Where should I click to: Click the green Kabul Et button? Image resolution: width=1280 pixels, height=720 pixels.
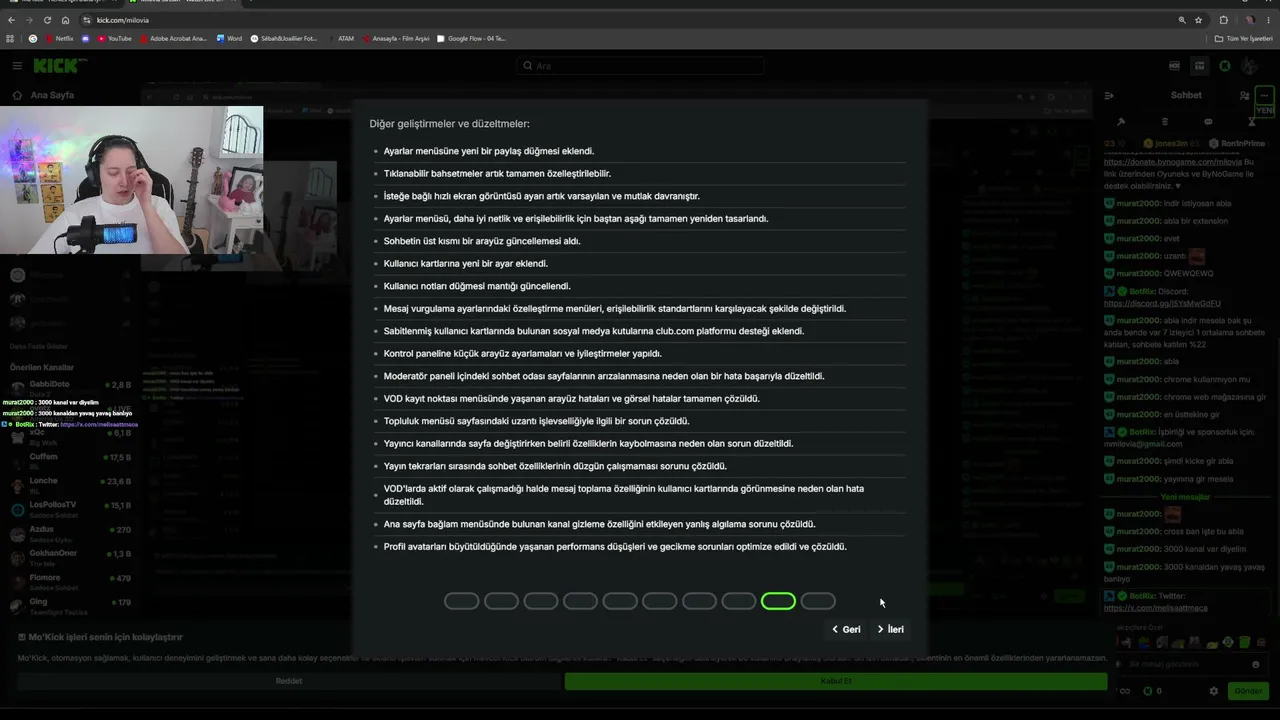pos(836,681)
